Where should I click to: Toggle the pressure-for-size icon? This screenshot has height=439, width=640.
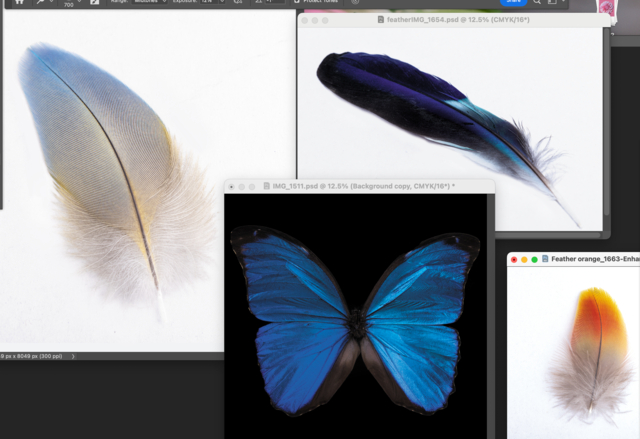click(x=354, y=3)
